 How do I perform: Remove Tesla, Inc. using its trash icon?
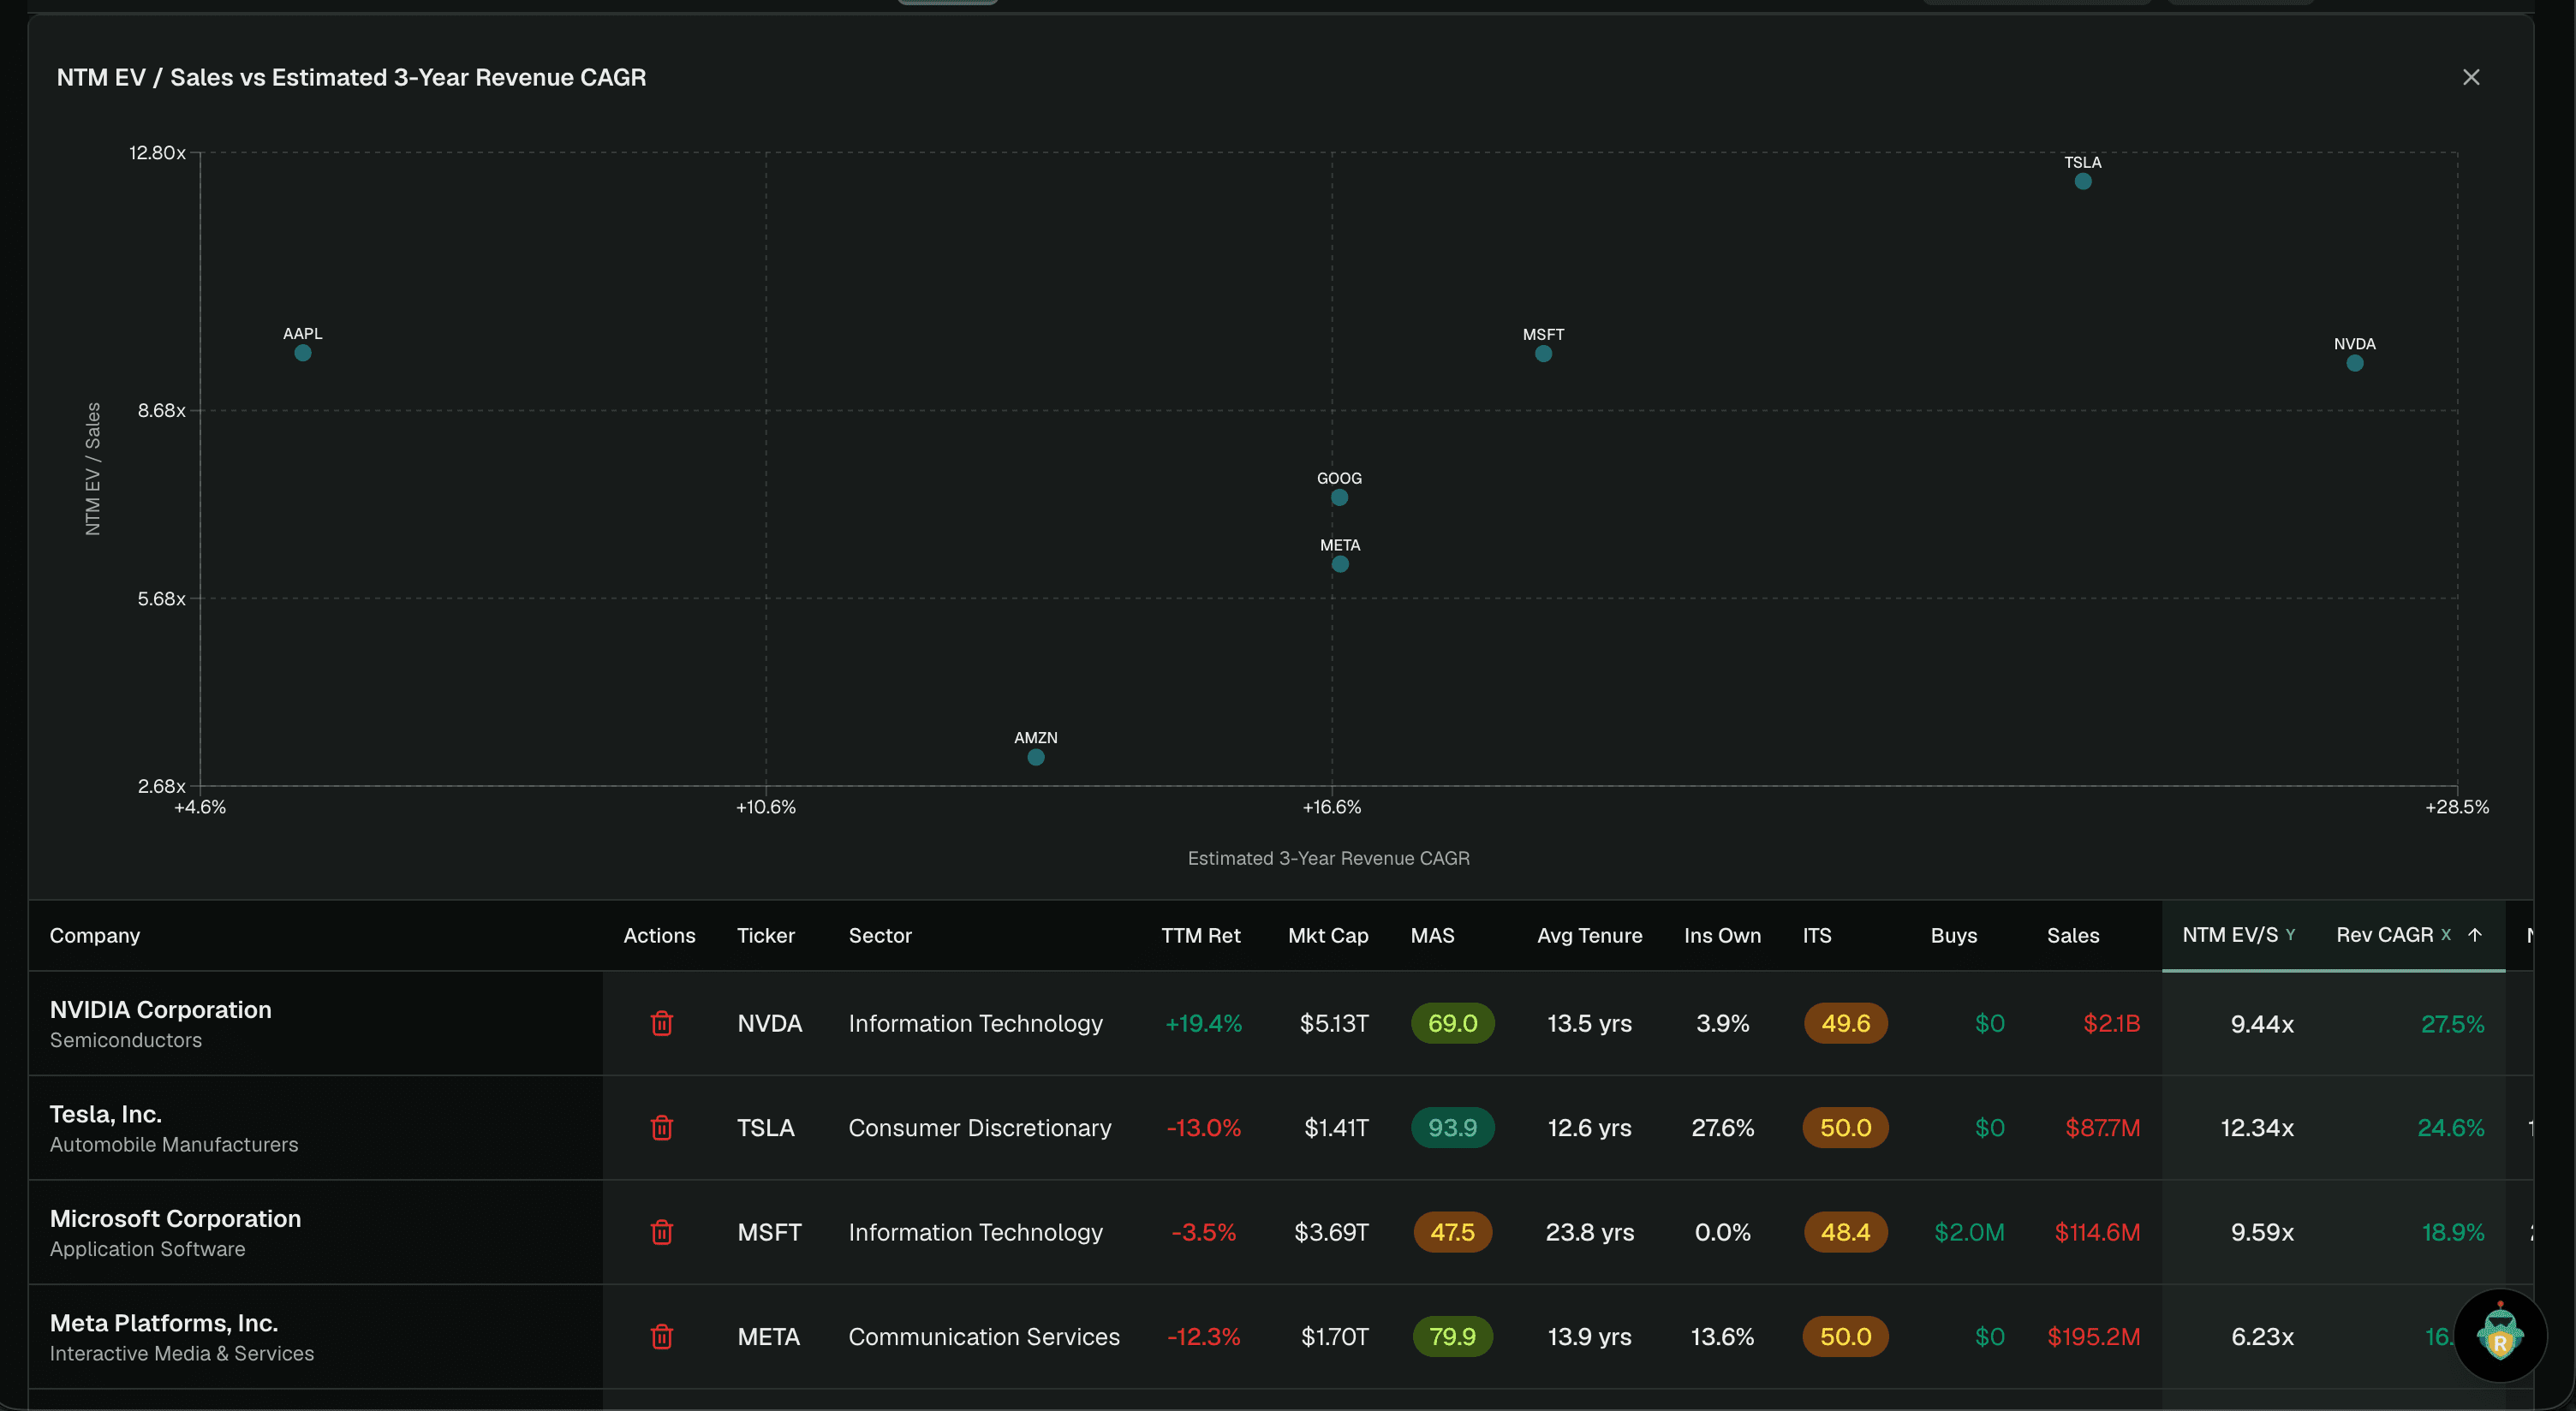coord(661,1128)
